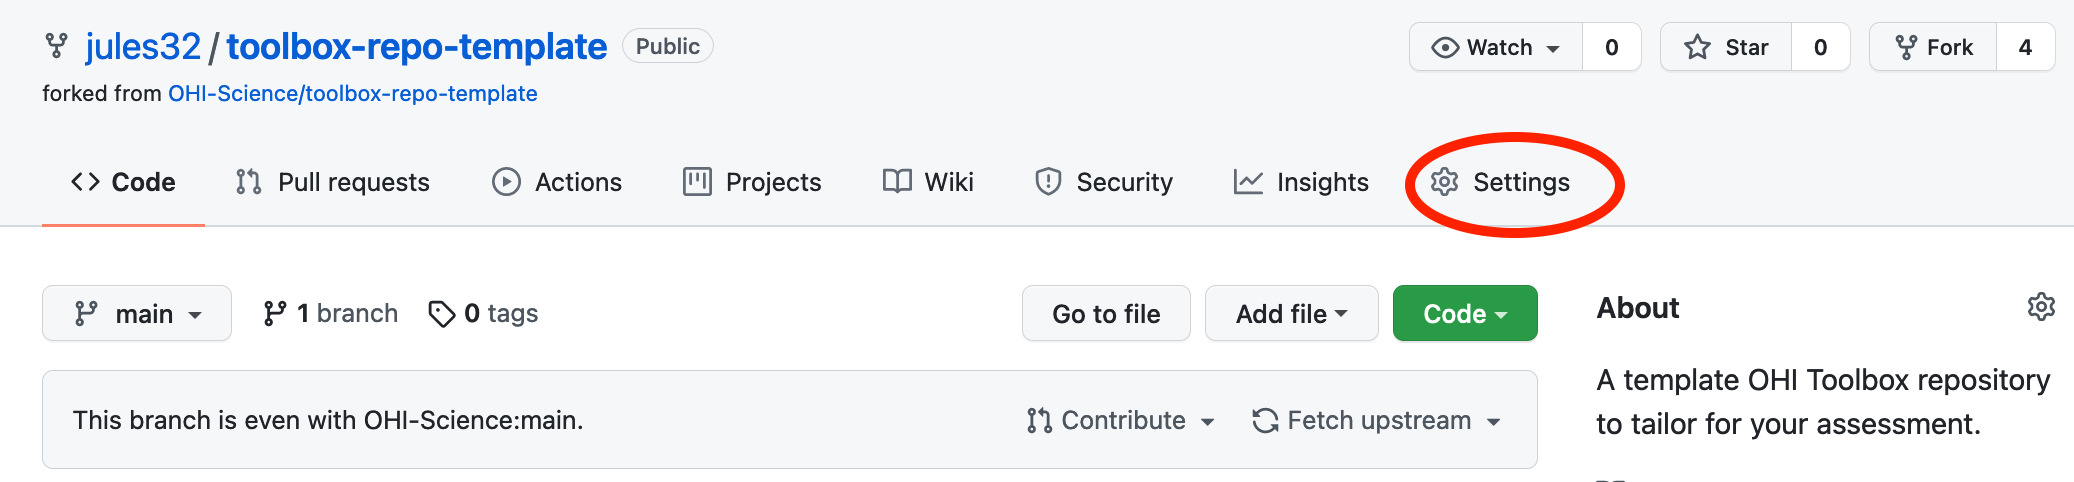Open the Fetch upstream dropdown

pos(1377,420)
